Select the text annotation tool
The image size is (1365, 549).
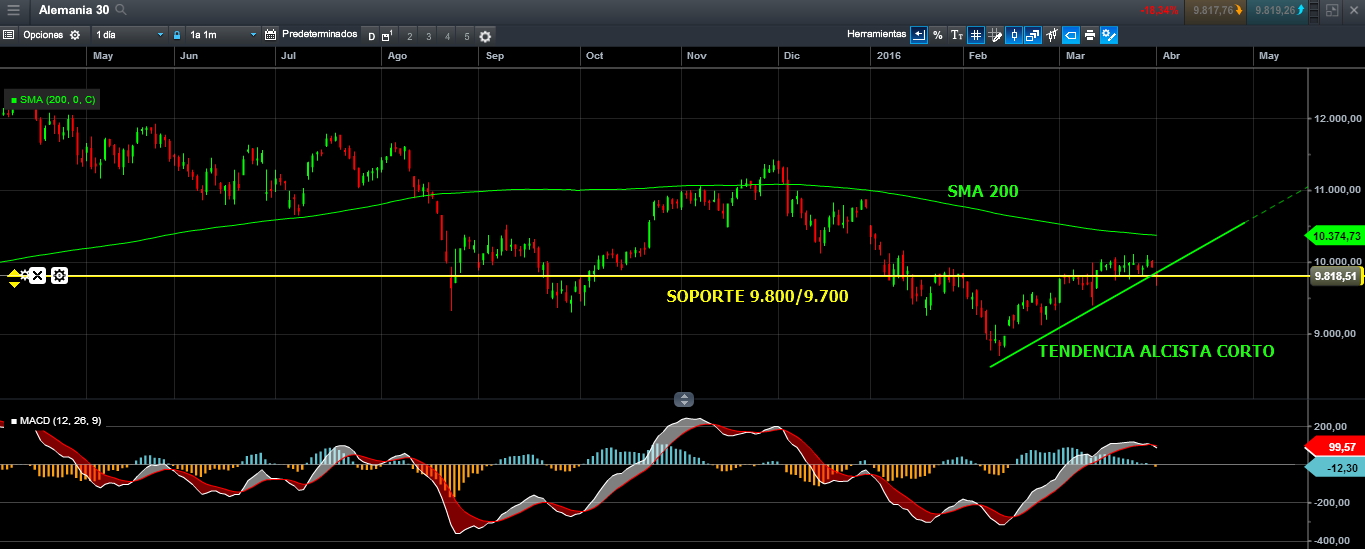point(957,35)
